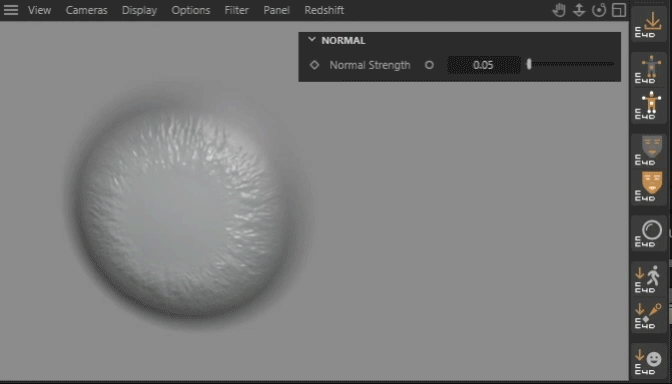Click the sphere circle C4D icon

click(649, 233)
